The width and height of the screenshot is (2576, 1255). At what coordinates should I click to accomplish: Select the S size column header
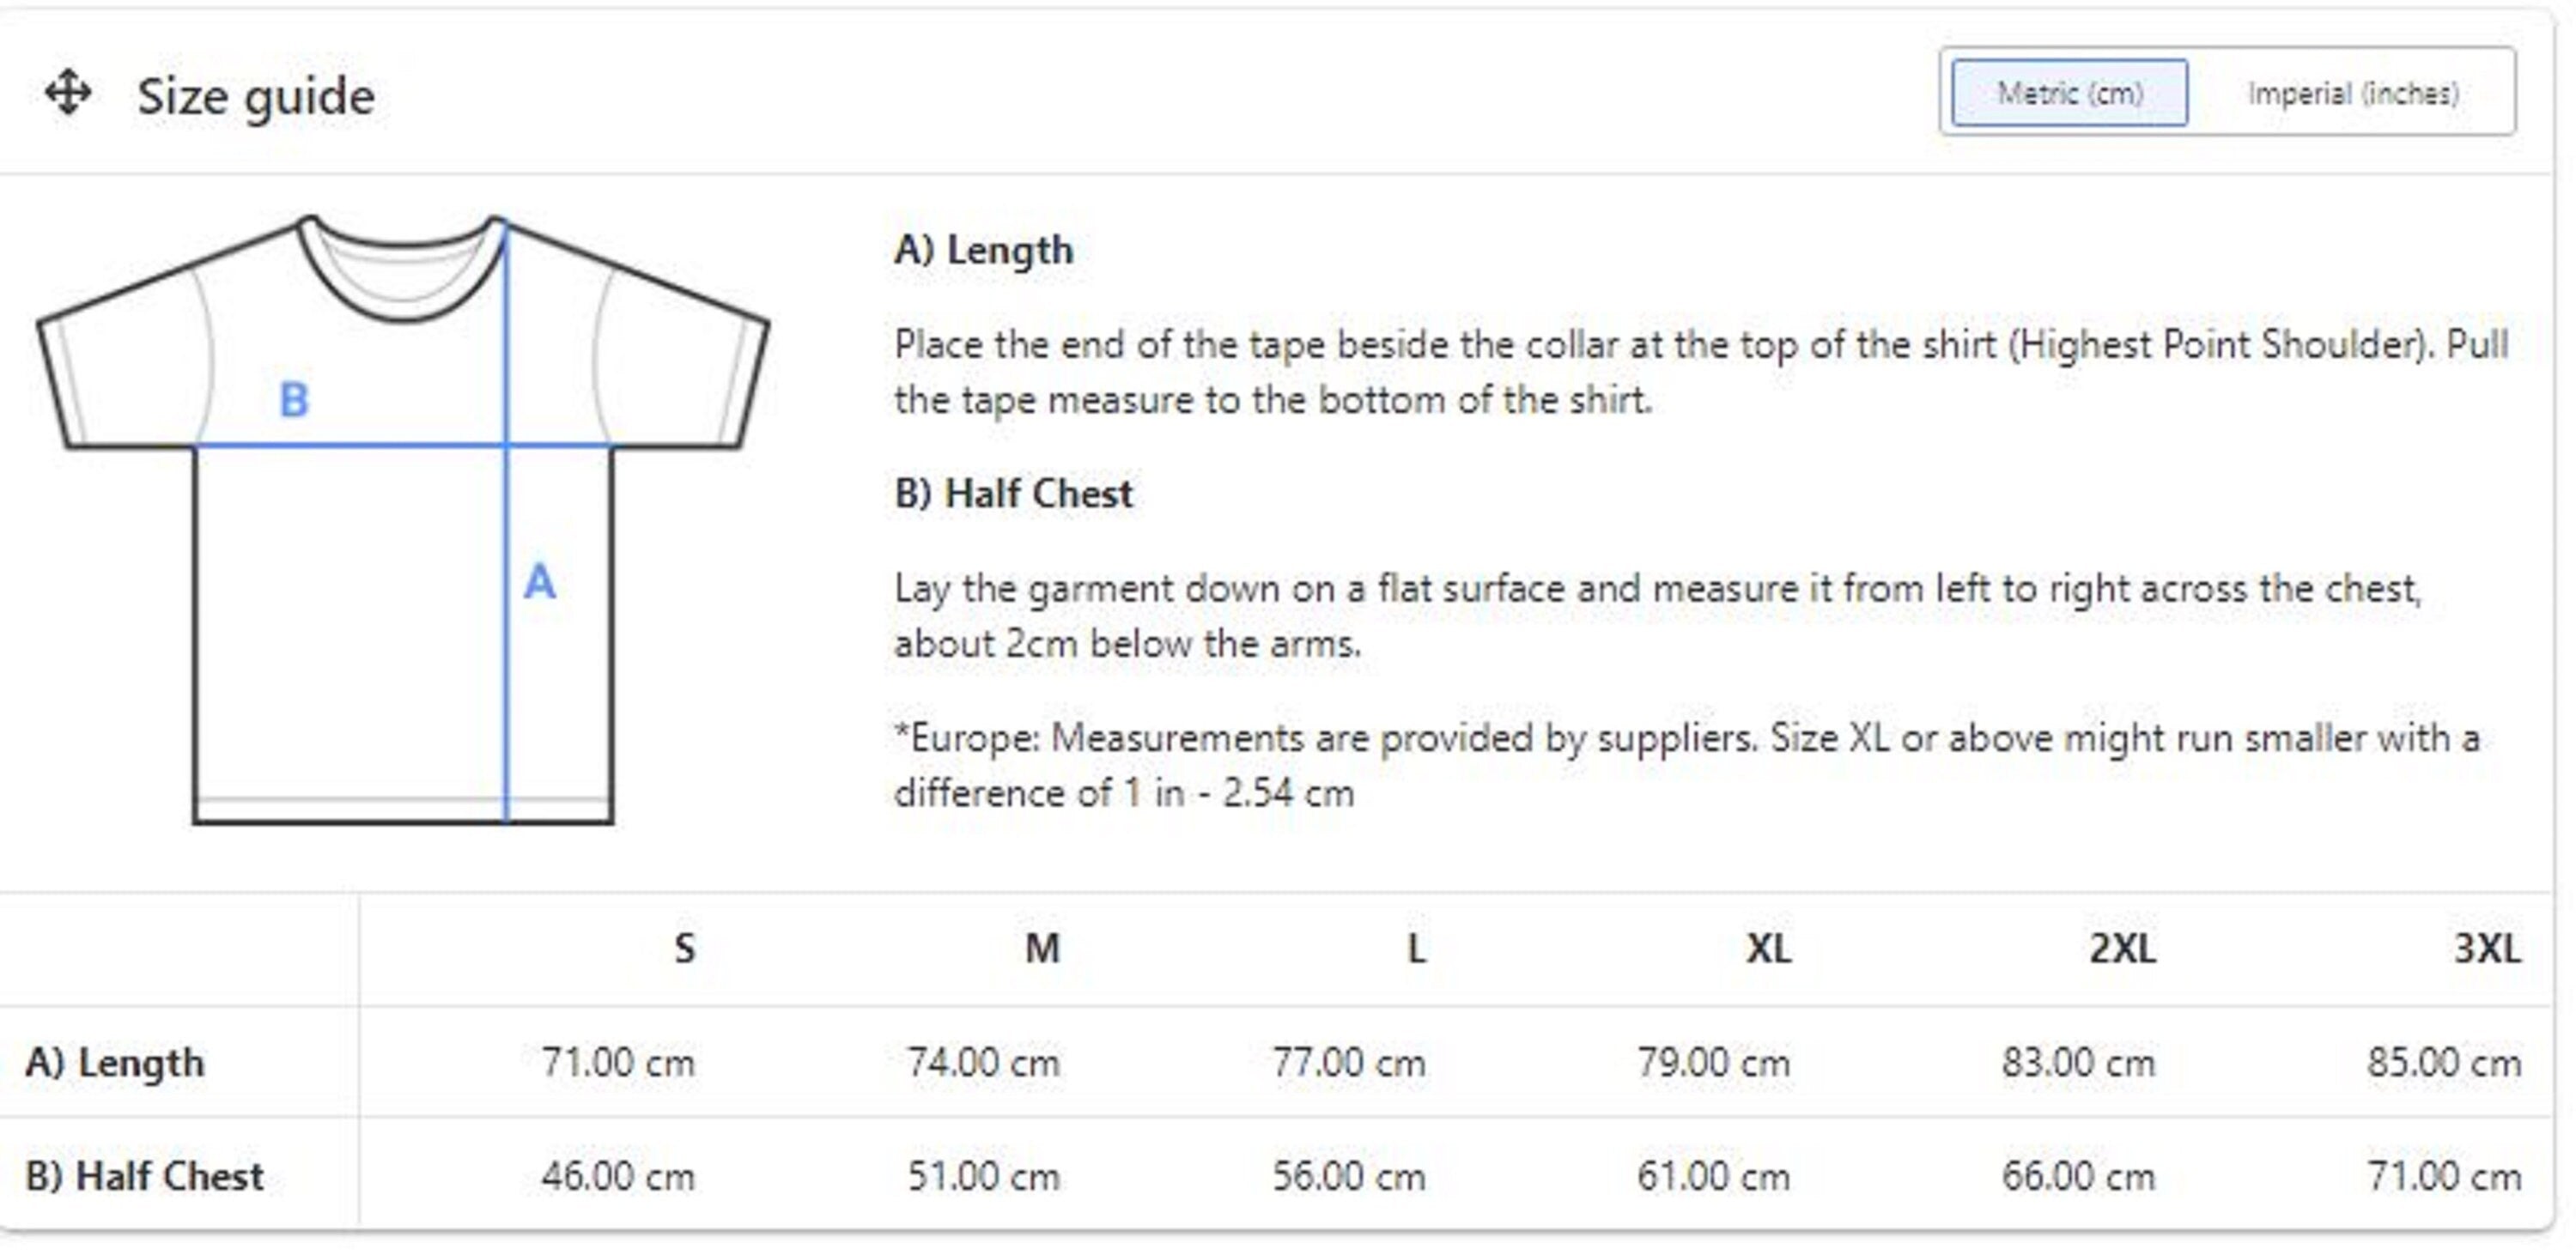684,948
